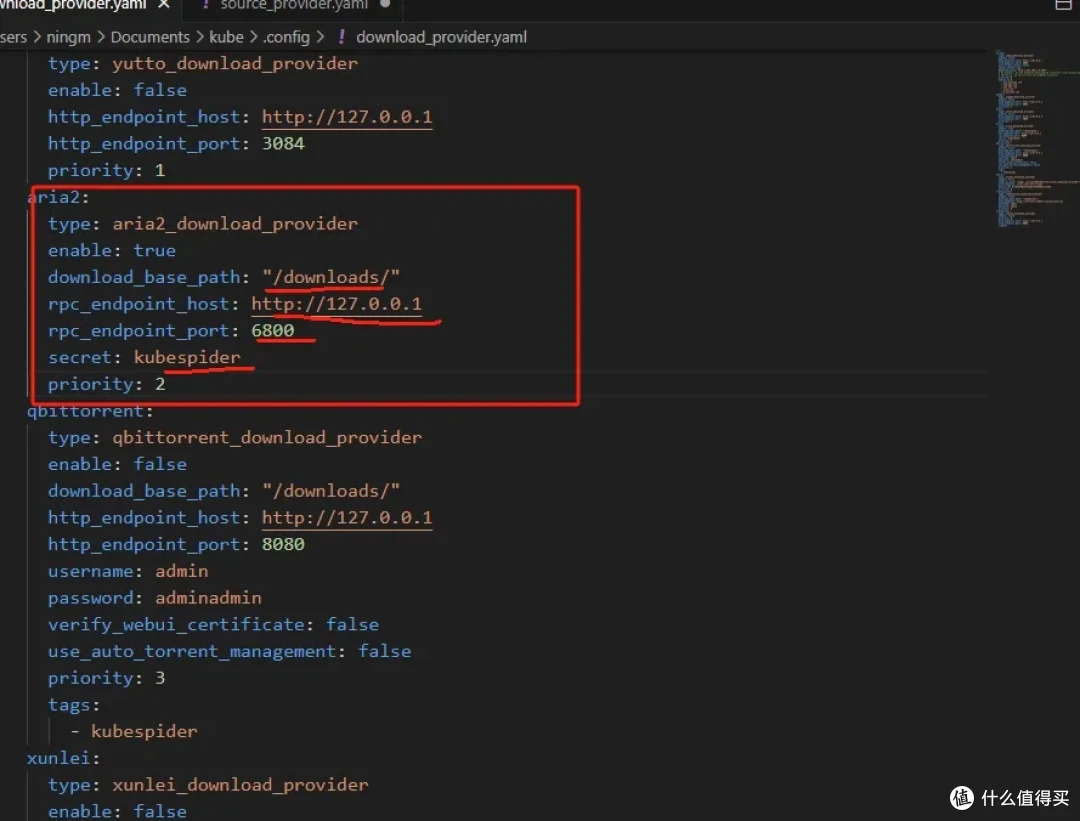Click the YAML icon on source_provider.yaml tab
Screen dimensions: 1080x821
205,5
